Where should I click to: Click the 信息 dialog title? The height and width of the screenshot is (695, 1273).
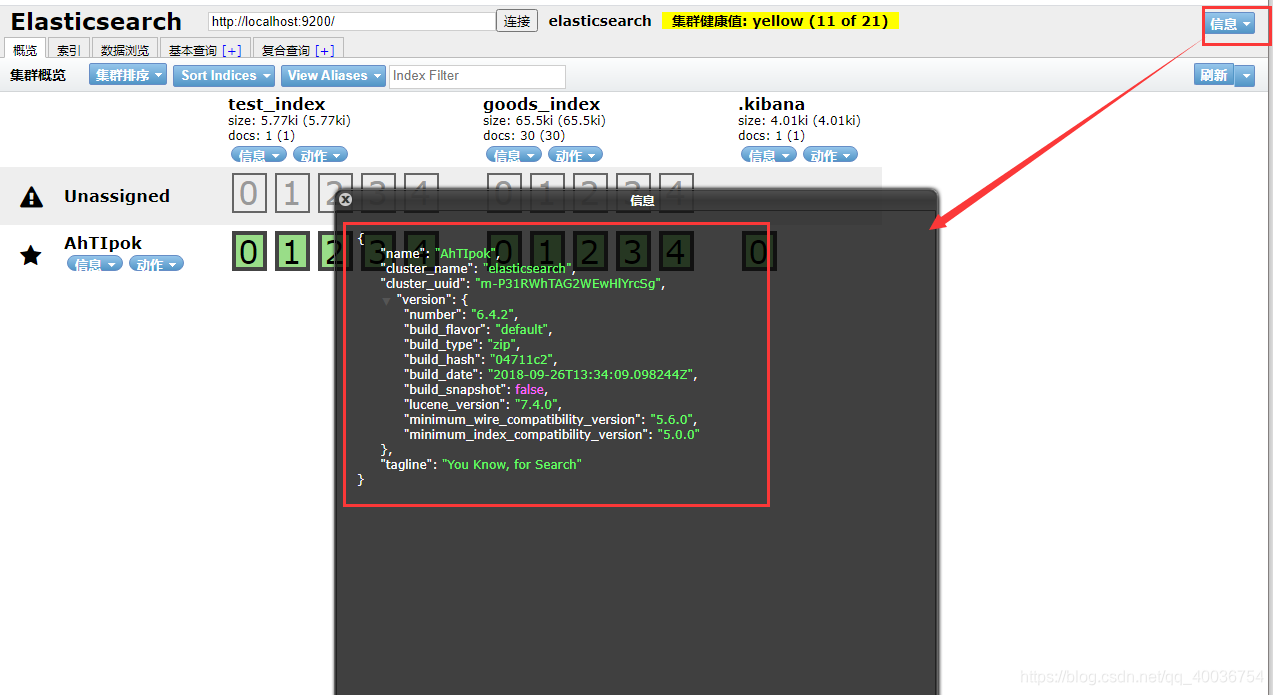[641, 201]
